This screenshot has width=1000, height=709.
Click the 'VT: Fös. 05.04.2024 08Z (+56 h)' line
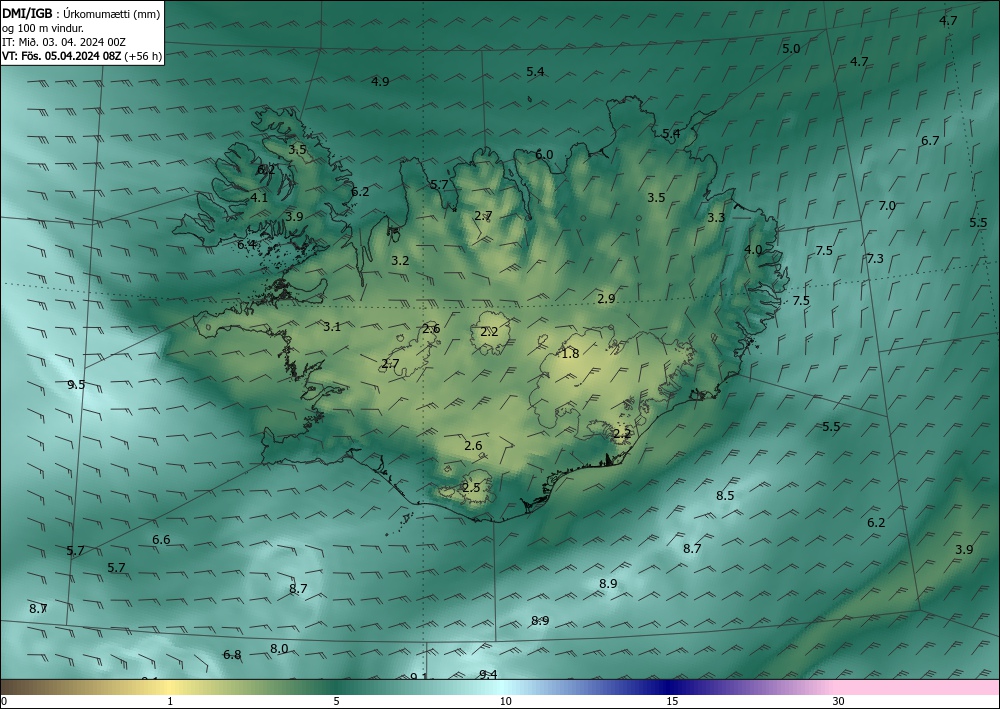[82, 56]
